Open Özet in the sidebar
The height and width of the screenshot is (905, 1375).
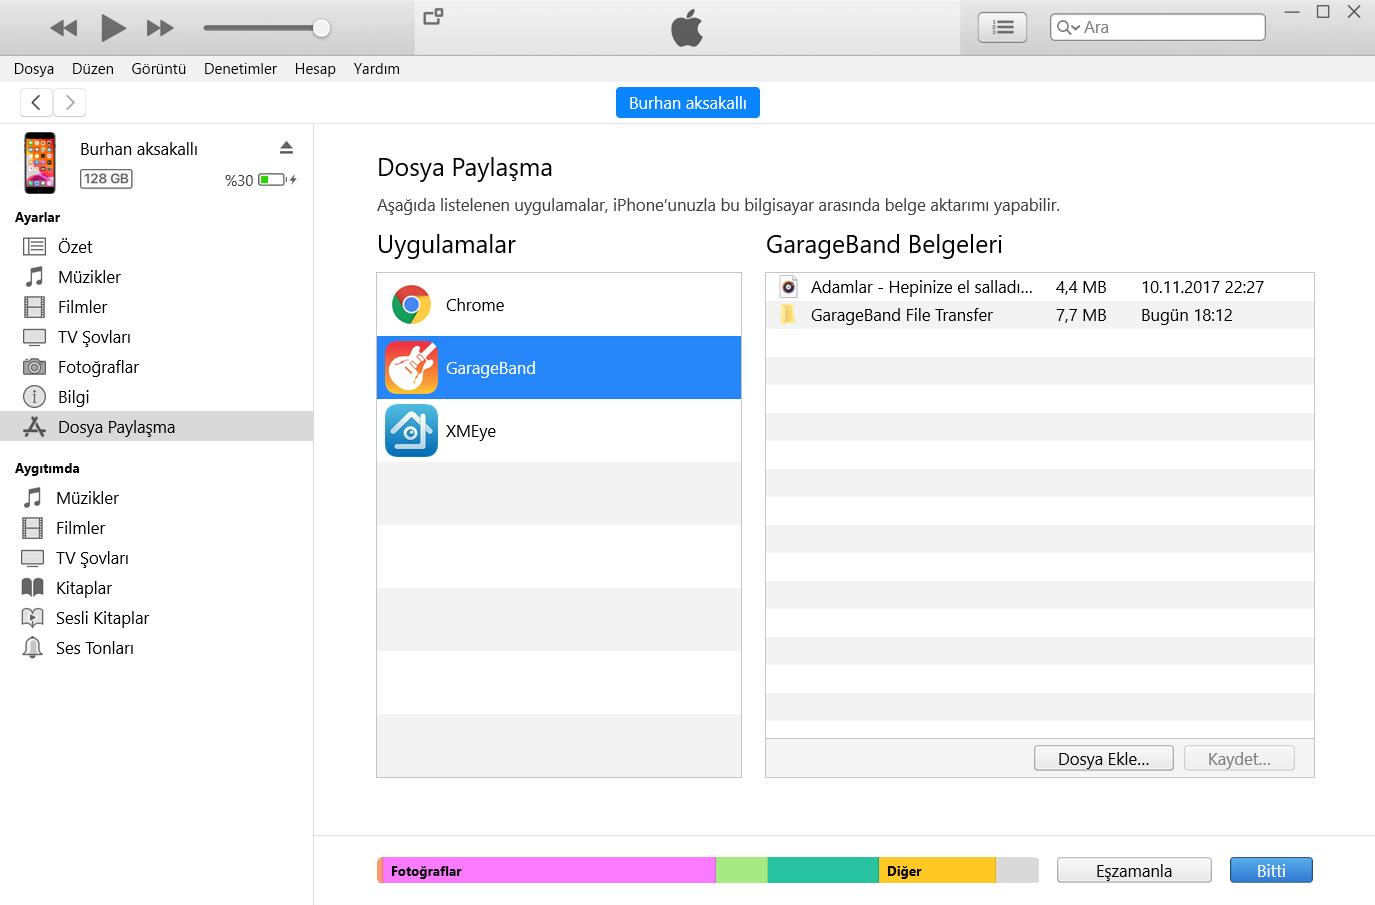pos(75,247)
